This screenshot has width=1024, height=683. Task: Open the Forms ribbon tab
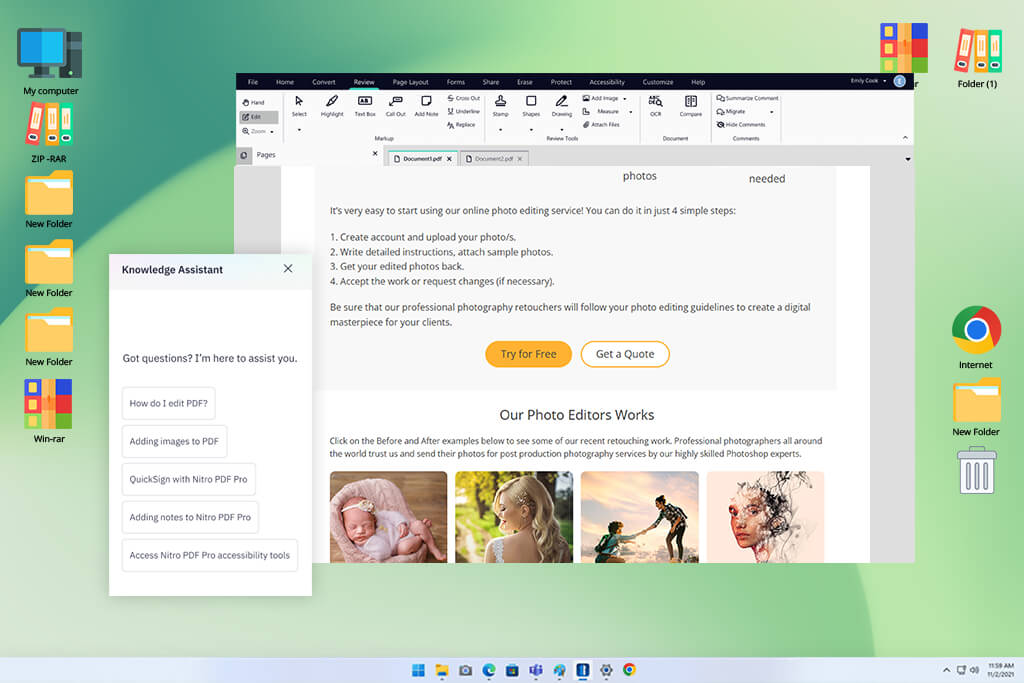(x=456, y=82)
